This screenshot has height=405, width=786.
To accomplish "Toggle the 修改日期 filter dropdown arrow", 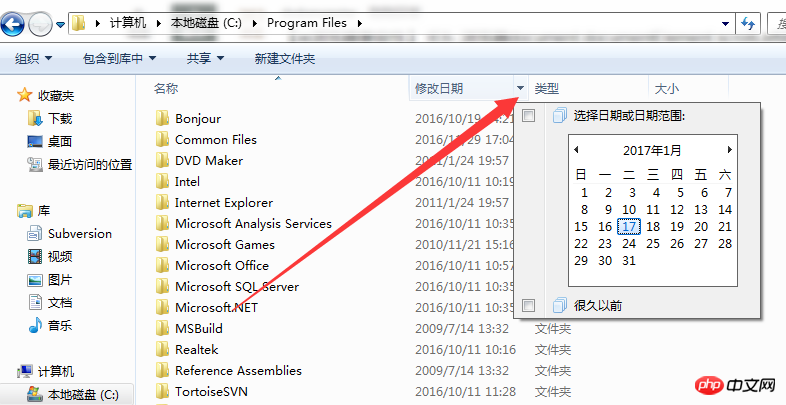I will click(520, 89).
